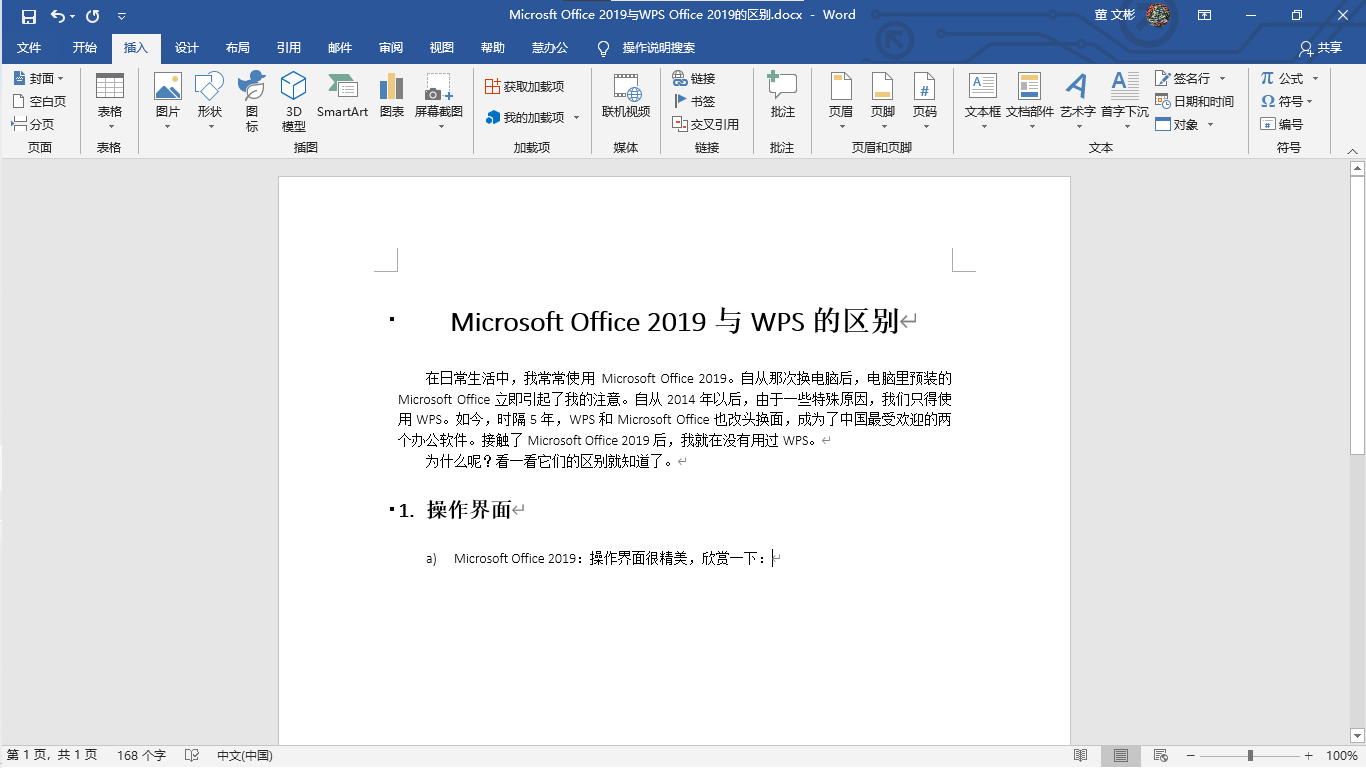The width and height of the screenshot is (1366, 768).
Task: Insert a cover page (封面)
Action: click(38, 78)
